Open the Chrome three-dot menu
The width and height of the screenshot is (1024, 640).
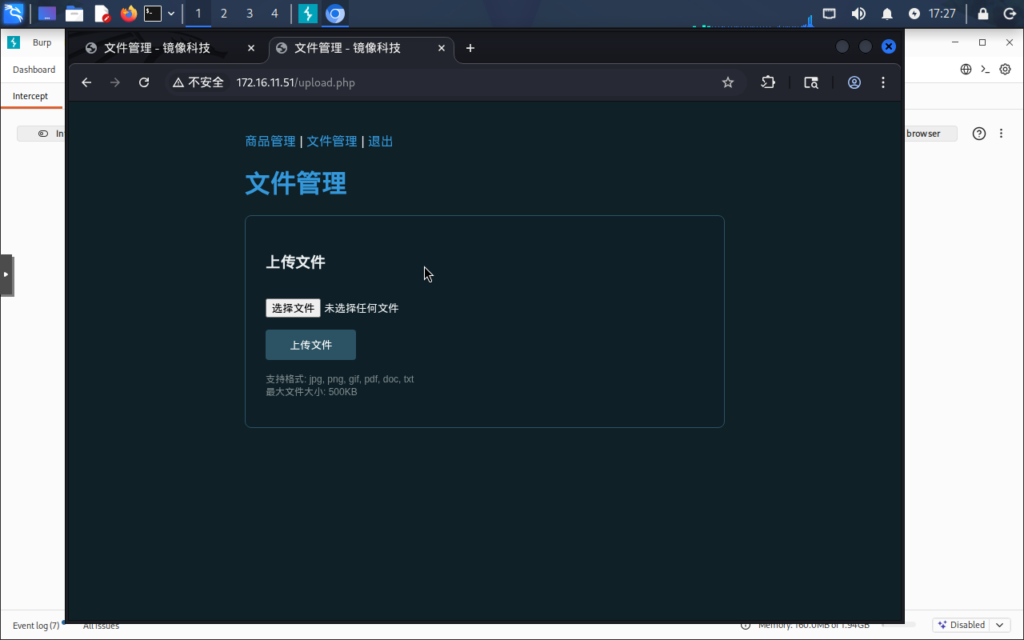pos(882,83)
